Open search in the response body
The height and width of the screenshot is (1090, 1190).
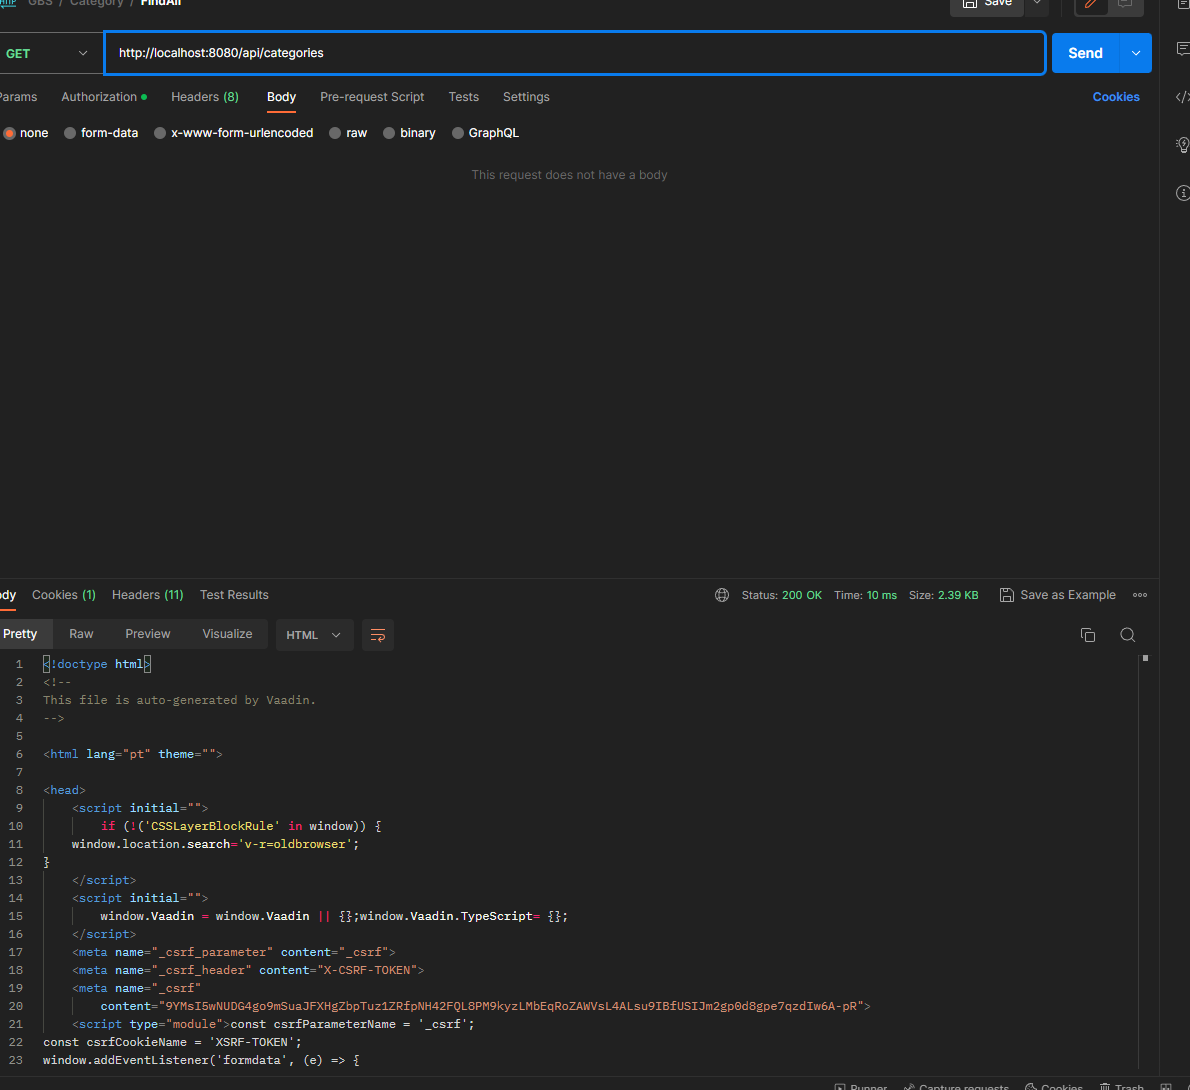tap(1127, 635)
